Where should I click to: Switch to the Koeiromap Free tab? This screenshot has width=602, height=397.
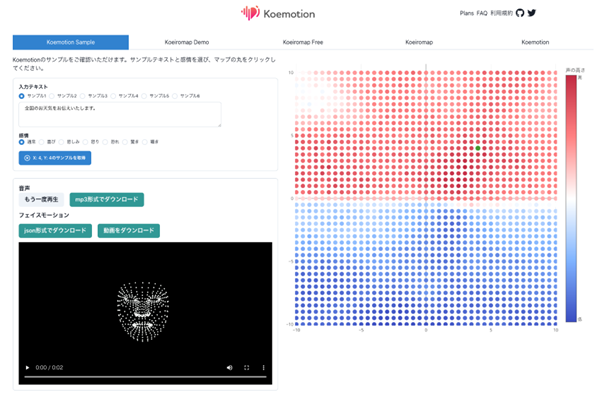(x=303, y=42)
